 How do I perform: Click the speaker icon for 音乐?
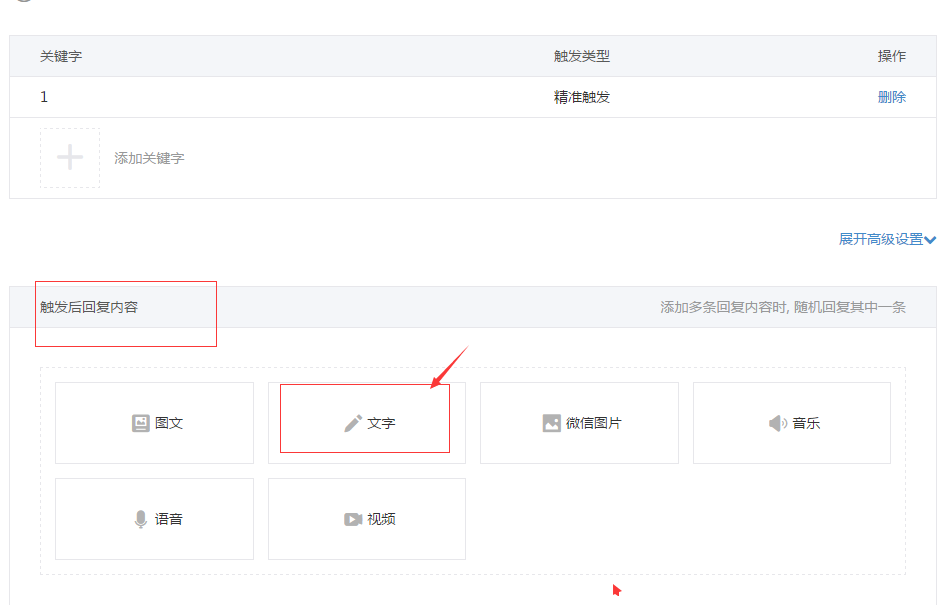pos(778,423)
